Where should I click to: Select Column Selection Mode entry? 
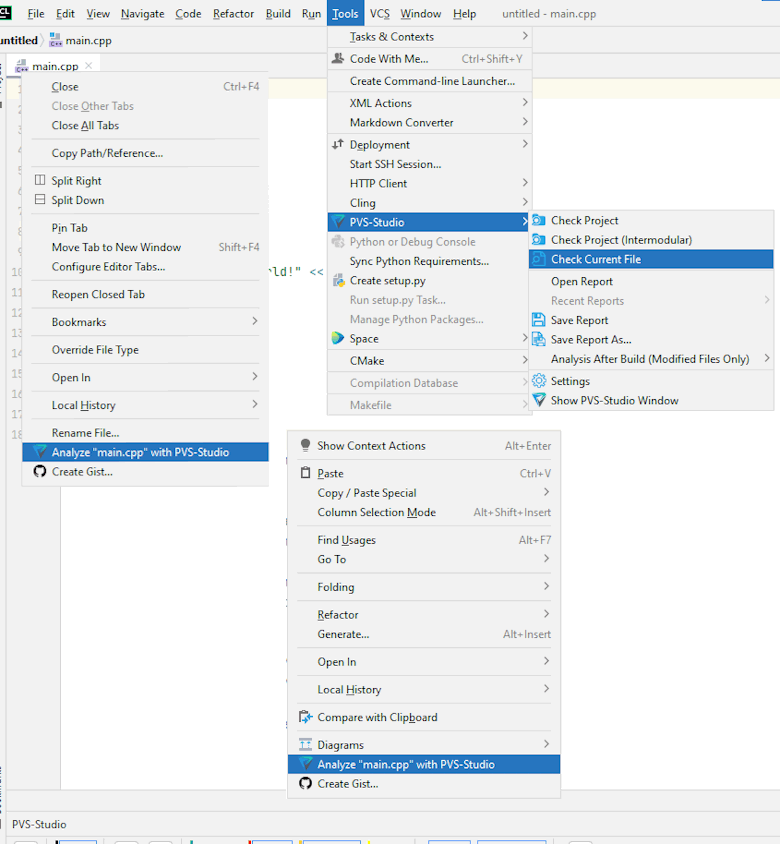pyautogui.click(x=376, y=512)
